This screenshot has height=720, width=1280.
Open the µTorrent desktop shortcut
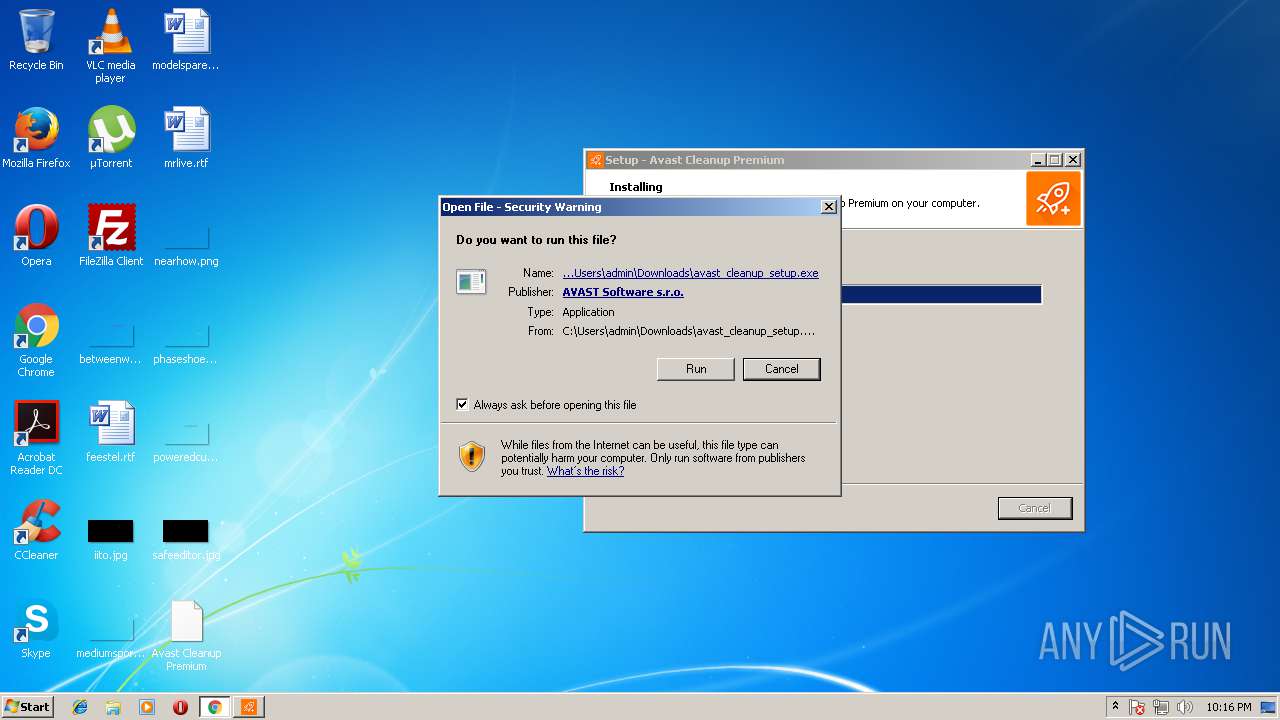coord(110,138)
